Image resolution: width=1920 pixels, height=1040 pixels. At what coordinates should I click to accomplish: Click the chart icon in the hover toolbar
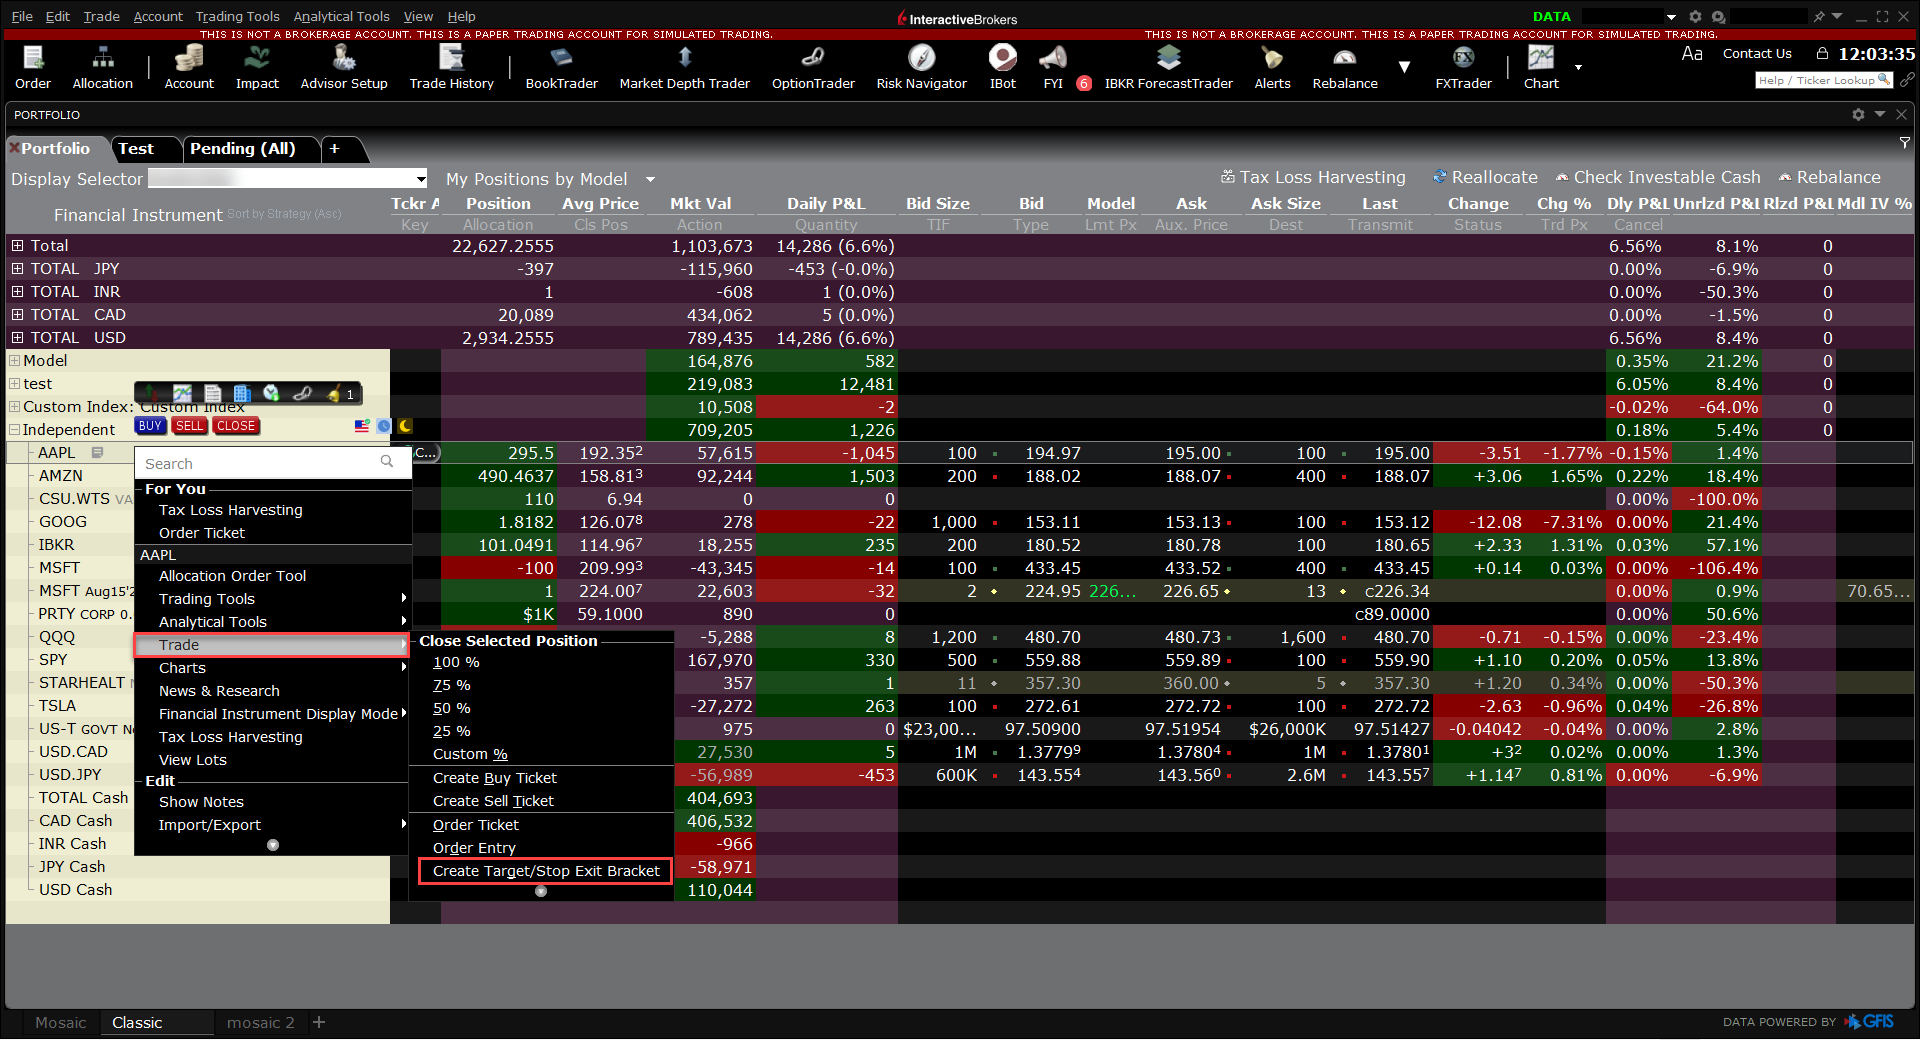tap(182, 394)
